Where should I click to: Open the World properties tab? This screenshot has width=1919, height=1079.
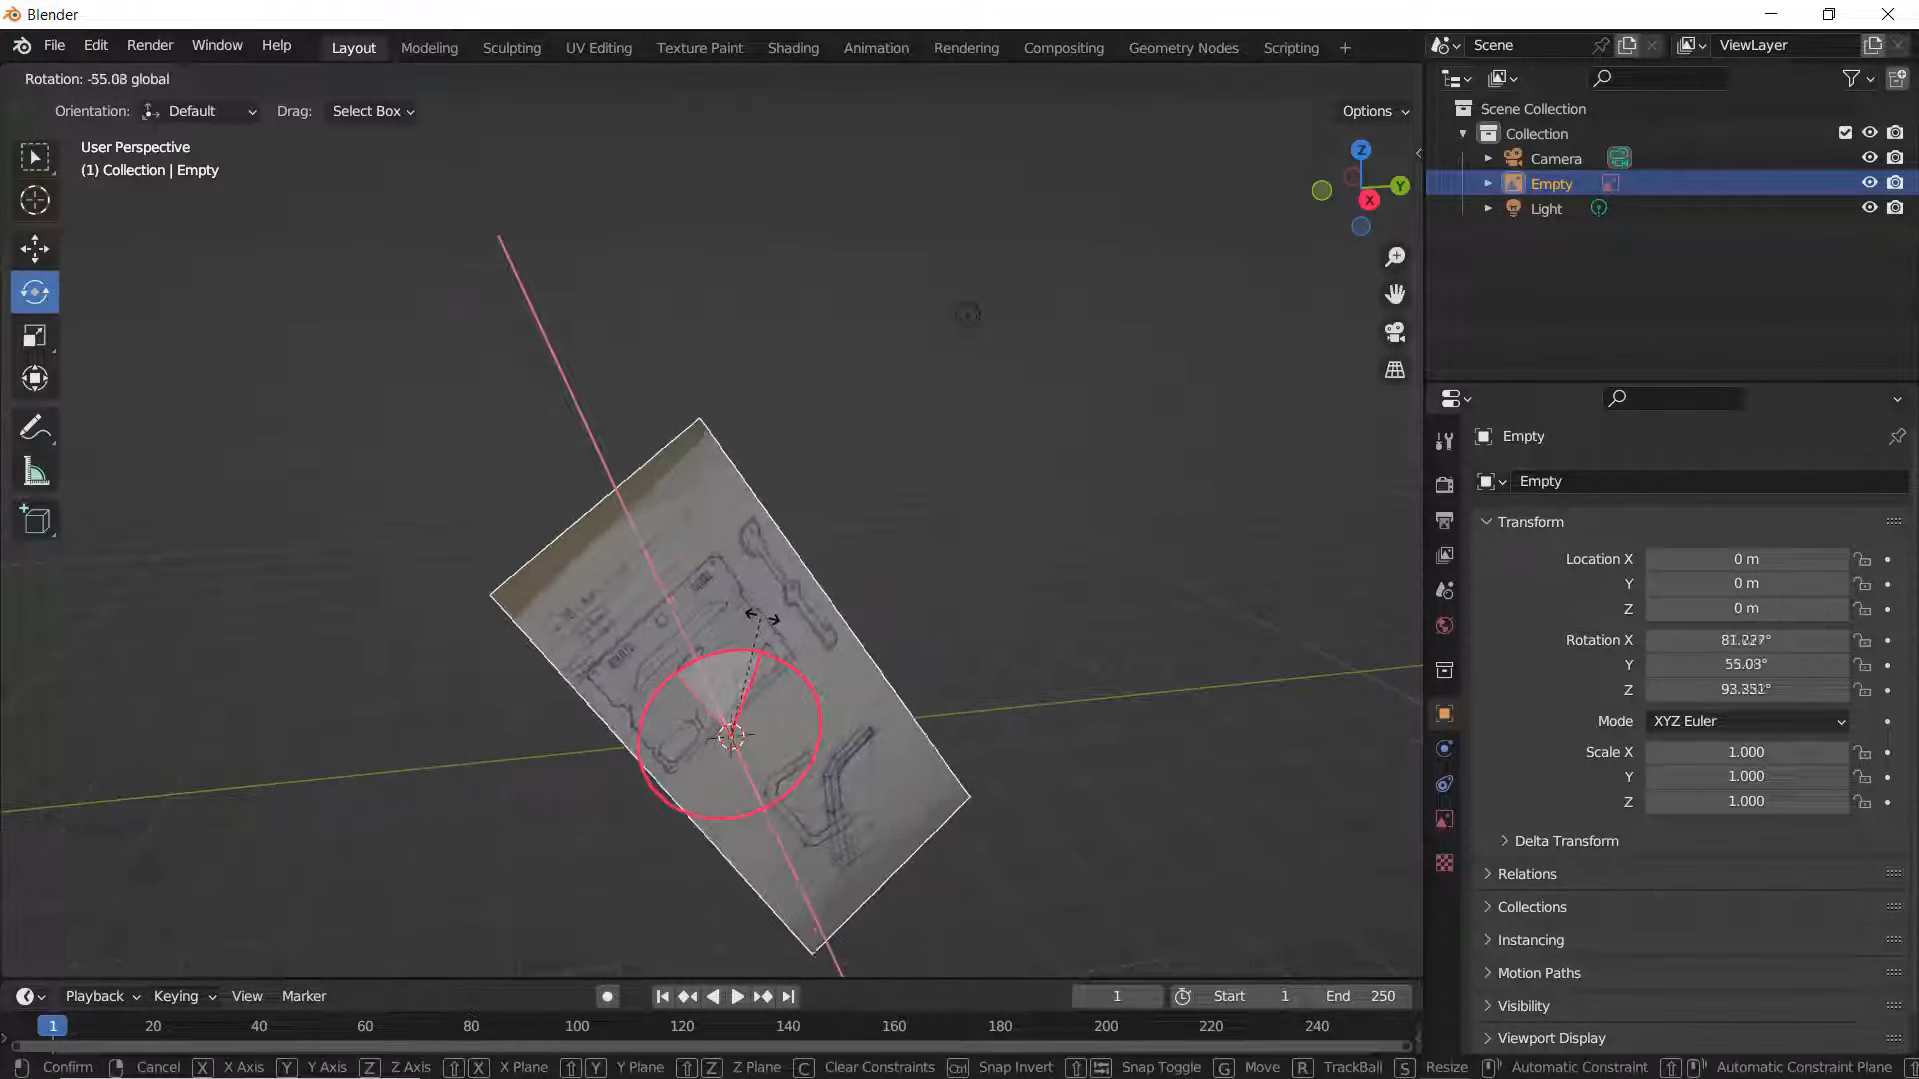point(1444,626)
